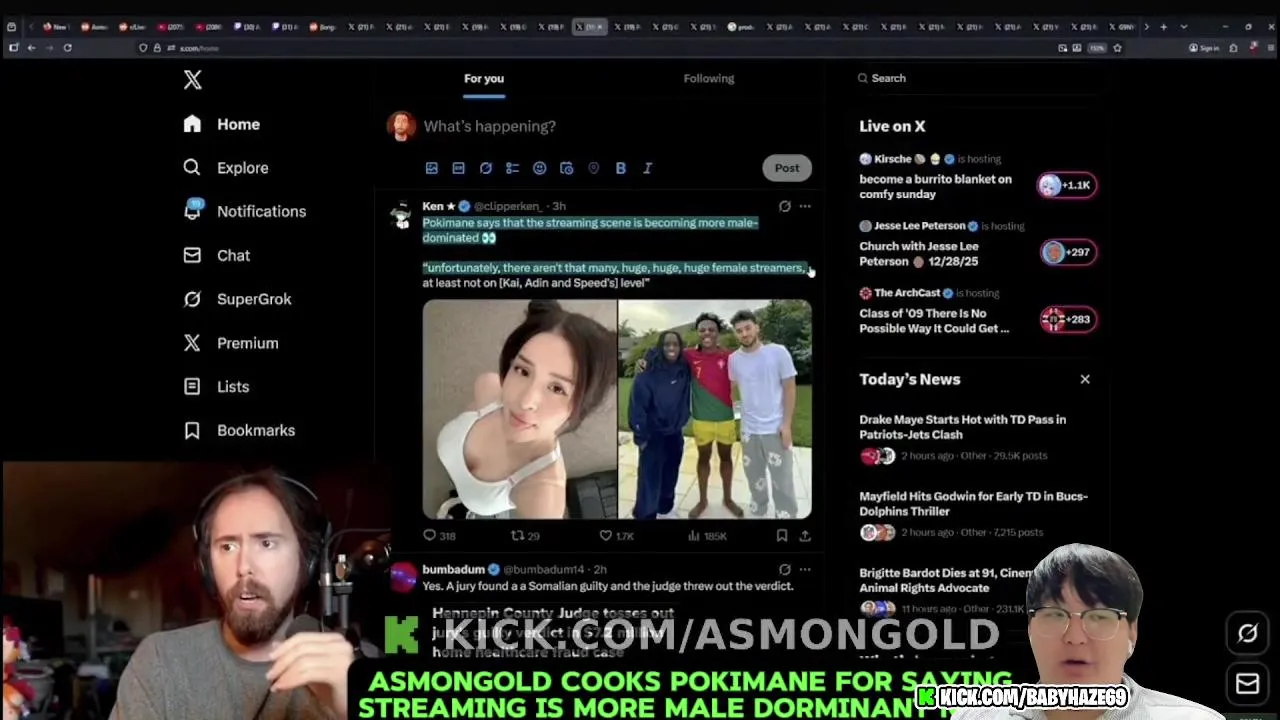Open Chat from the sidebar
The height and width of the screenshot is (720, 1280).
point(217,255)
